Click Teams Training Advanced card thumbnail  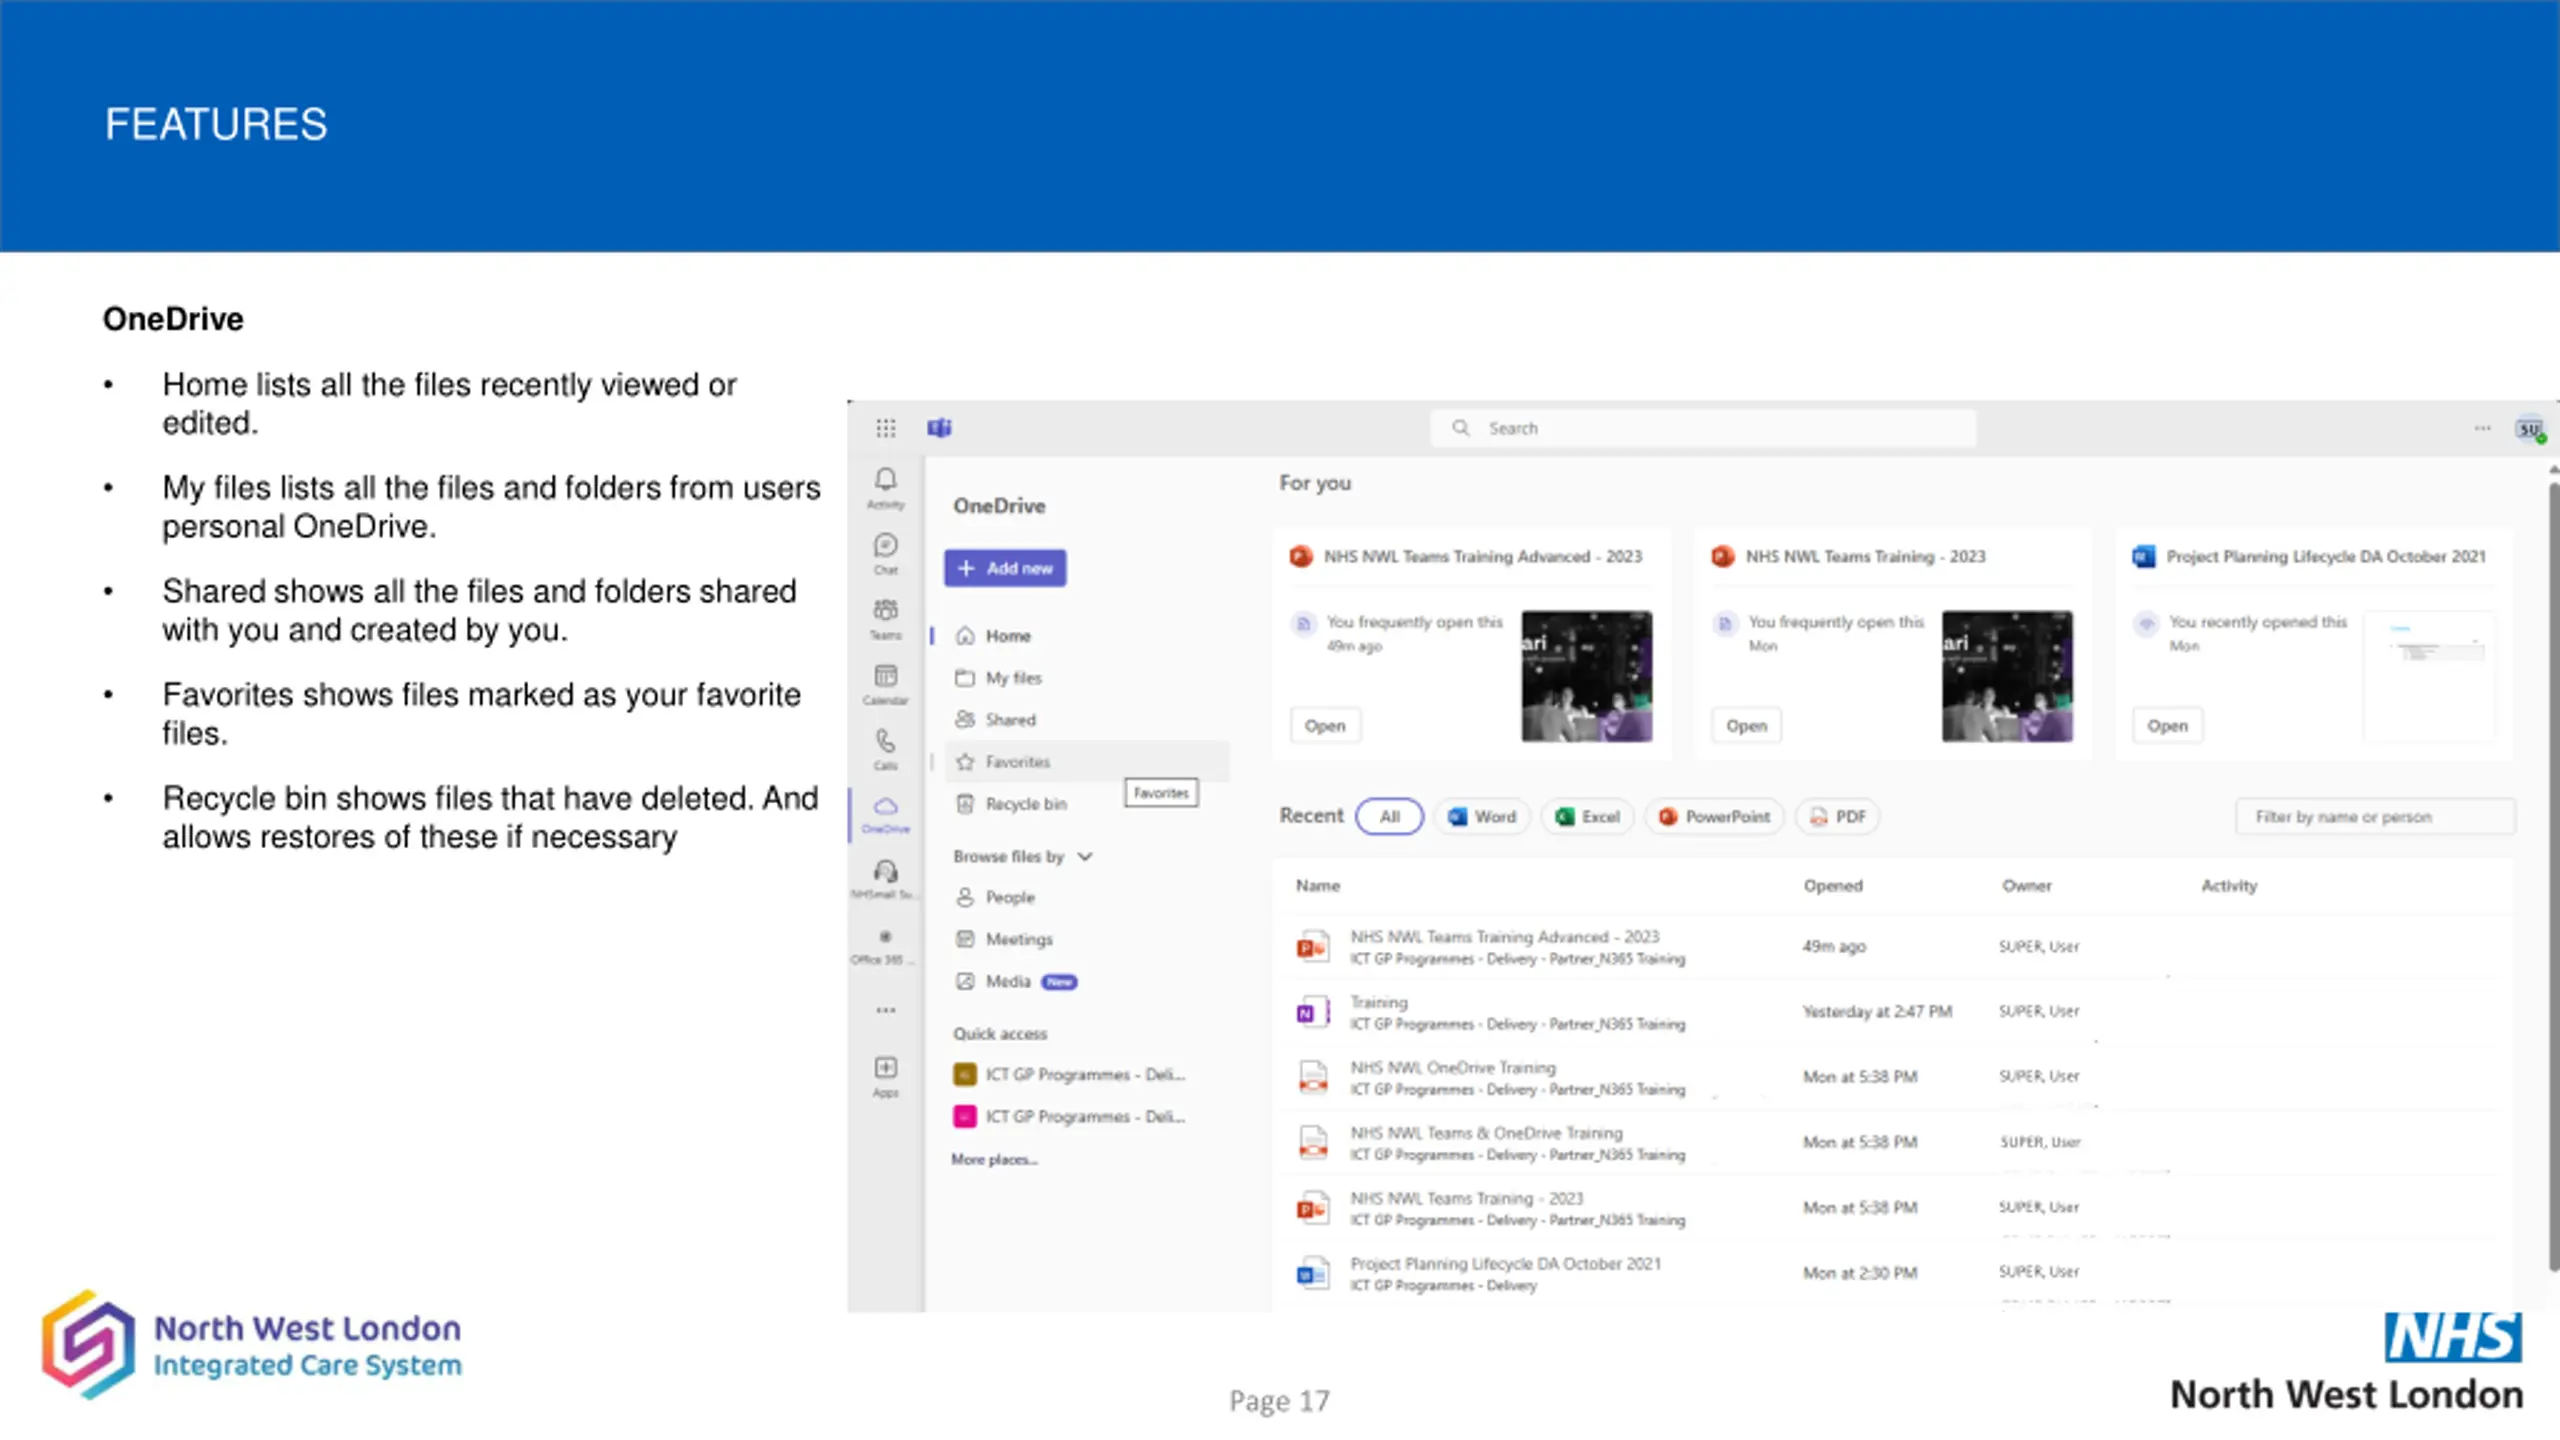pos(1587,677)
